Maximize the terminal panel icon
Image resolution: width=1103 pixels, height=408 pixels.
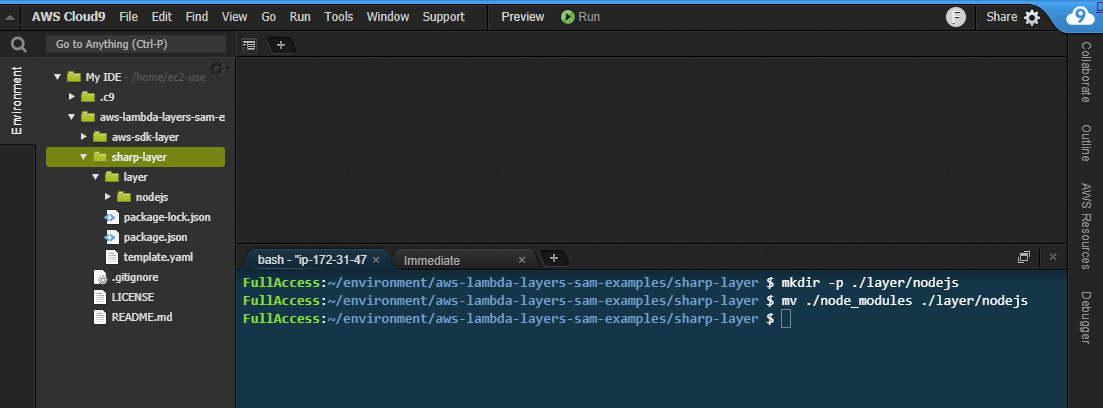[1024, 257]
